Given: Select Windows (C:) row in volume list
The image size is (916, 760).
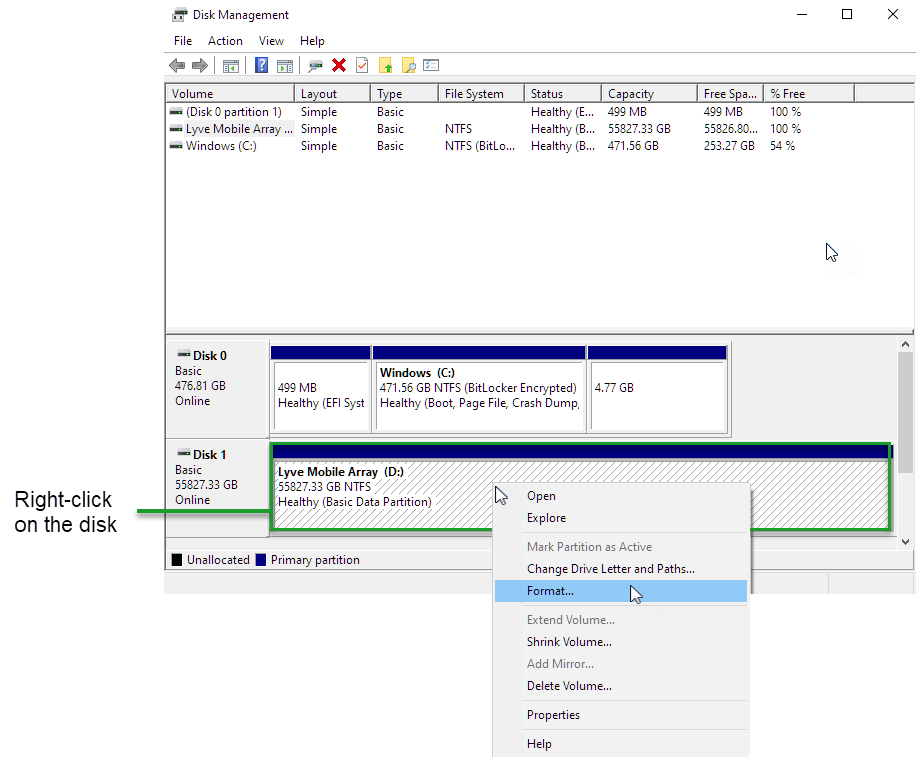Looking at the screenshot, I should tap(221, 146).
